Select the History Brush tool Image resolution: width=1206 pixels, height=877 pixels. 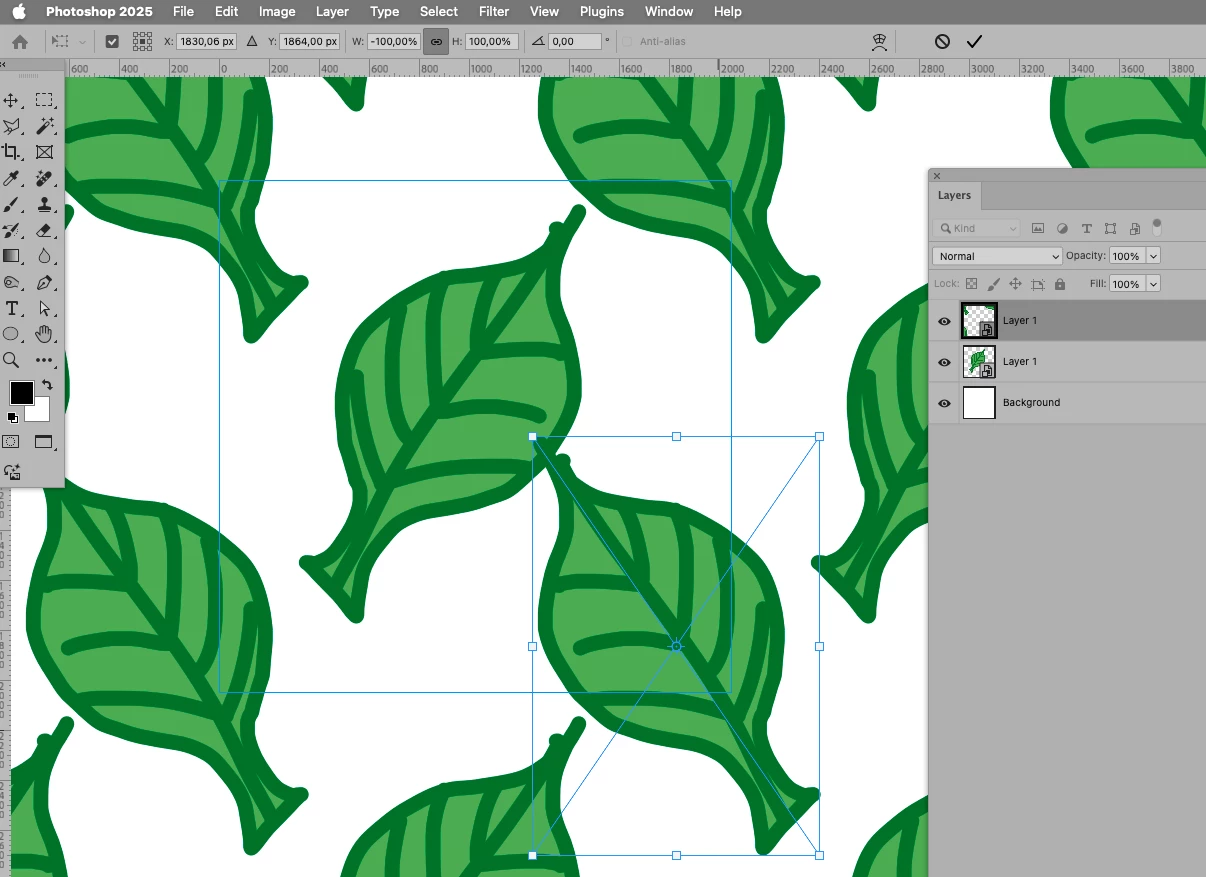tap(12, 230)
